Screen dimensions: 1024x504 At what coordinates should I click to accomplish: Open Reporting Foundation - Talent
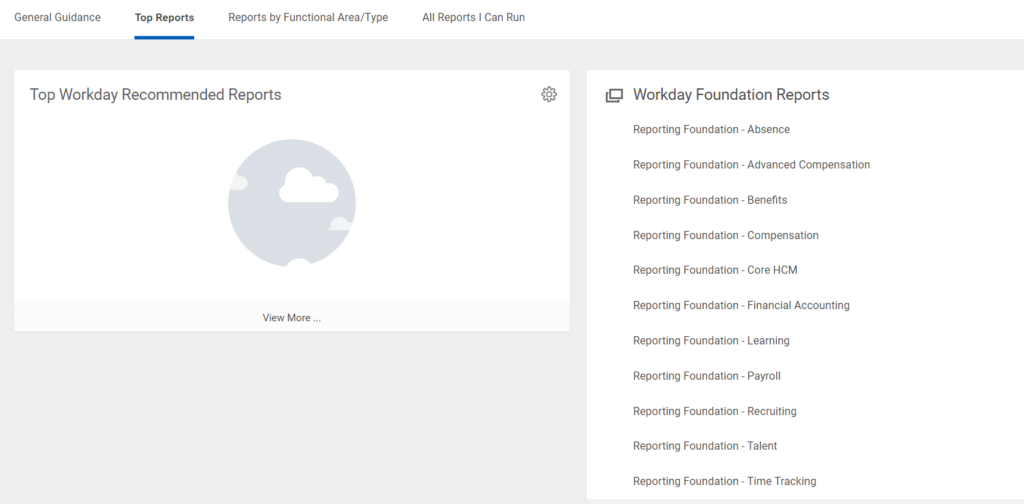coord(705,446)
